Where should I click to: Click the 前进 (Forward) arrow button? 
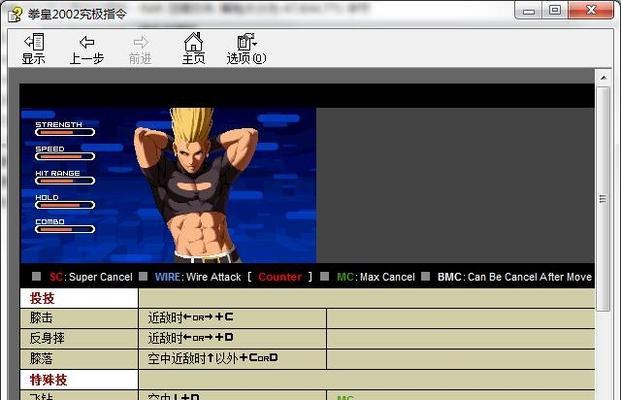[x=140, y=49]
